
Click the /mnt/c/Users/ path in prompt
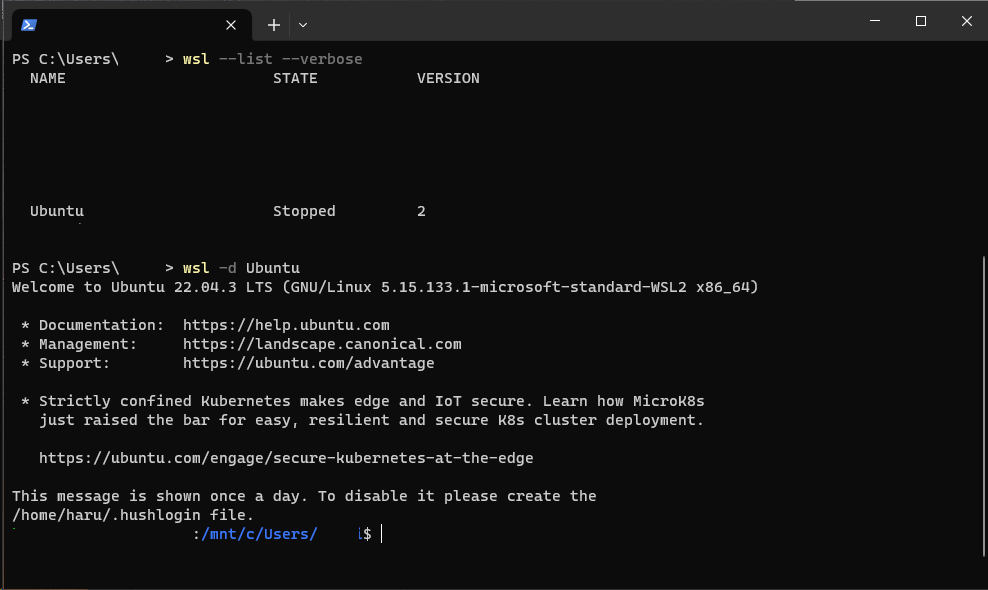[x=259, y=534]
